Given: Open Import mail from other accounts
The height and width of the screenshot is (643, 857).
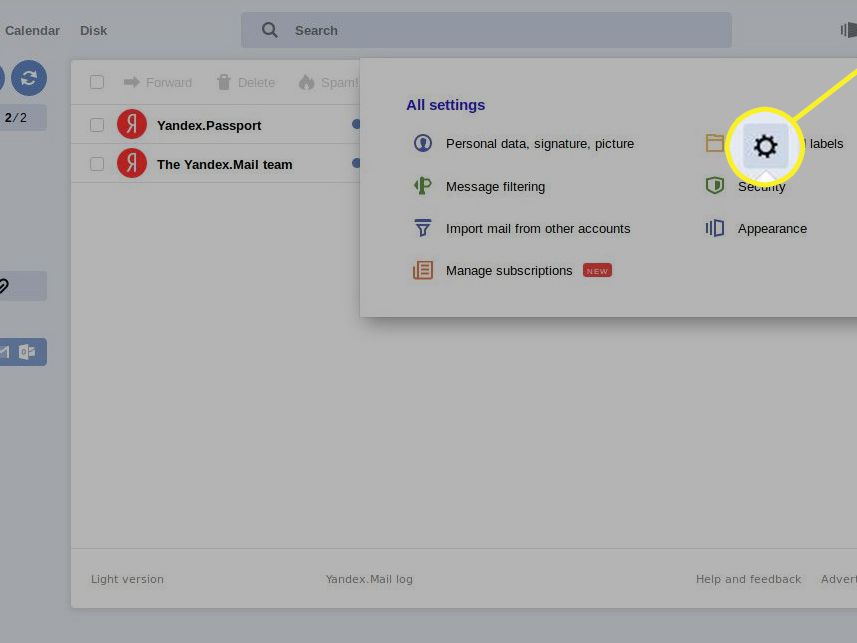Looking at the screenshot, I should (x=538, y=229).
